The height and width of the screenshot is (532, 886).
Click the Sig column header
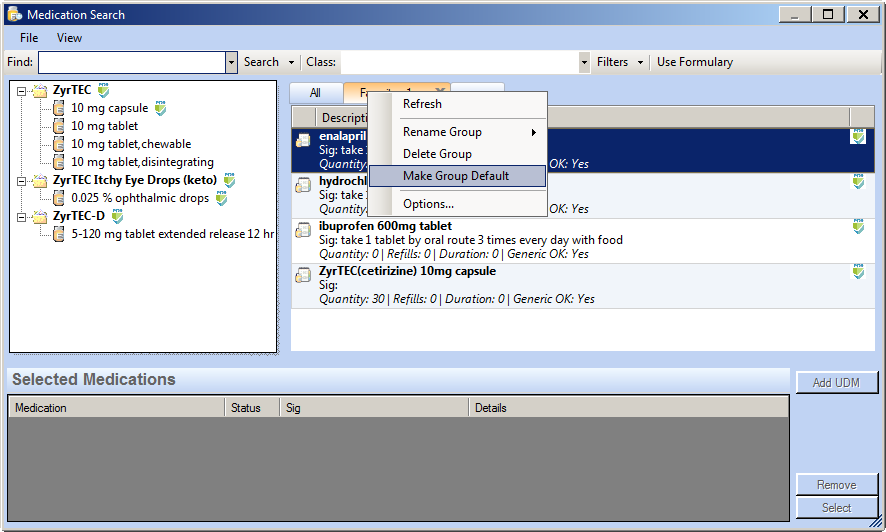pos(374,408)
